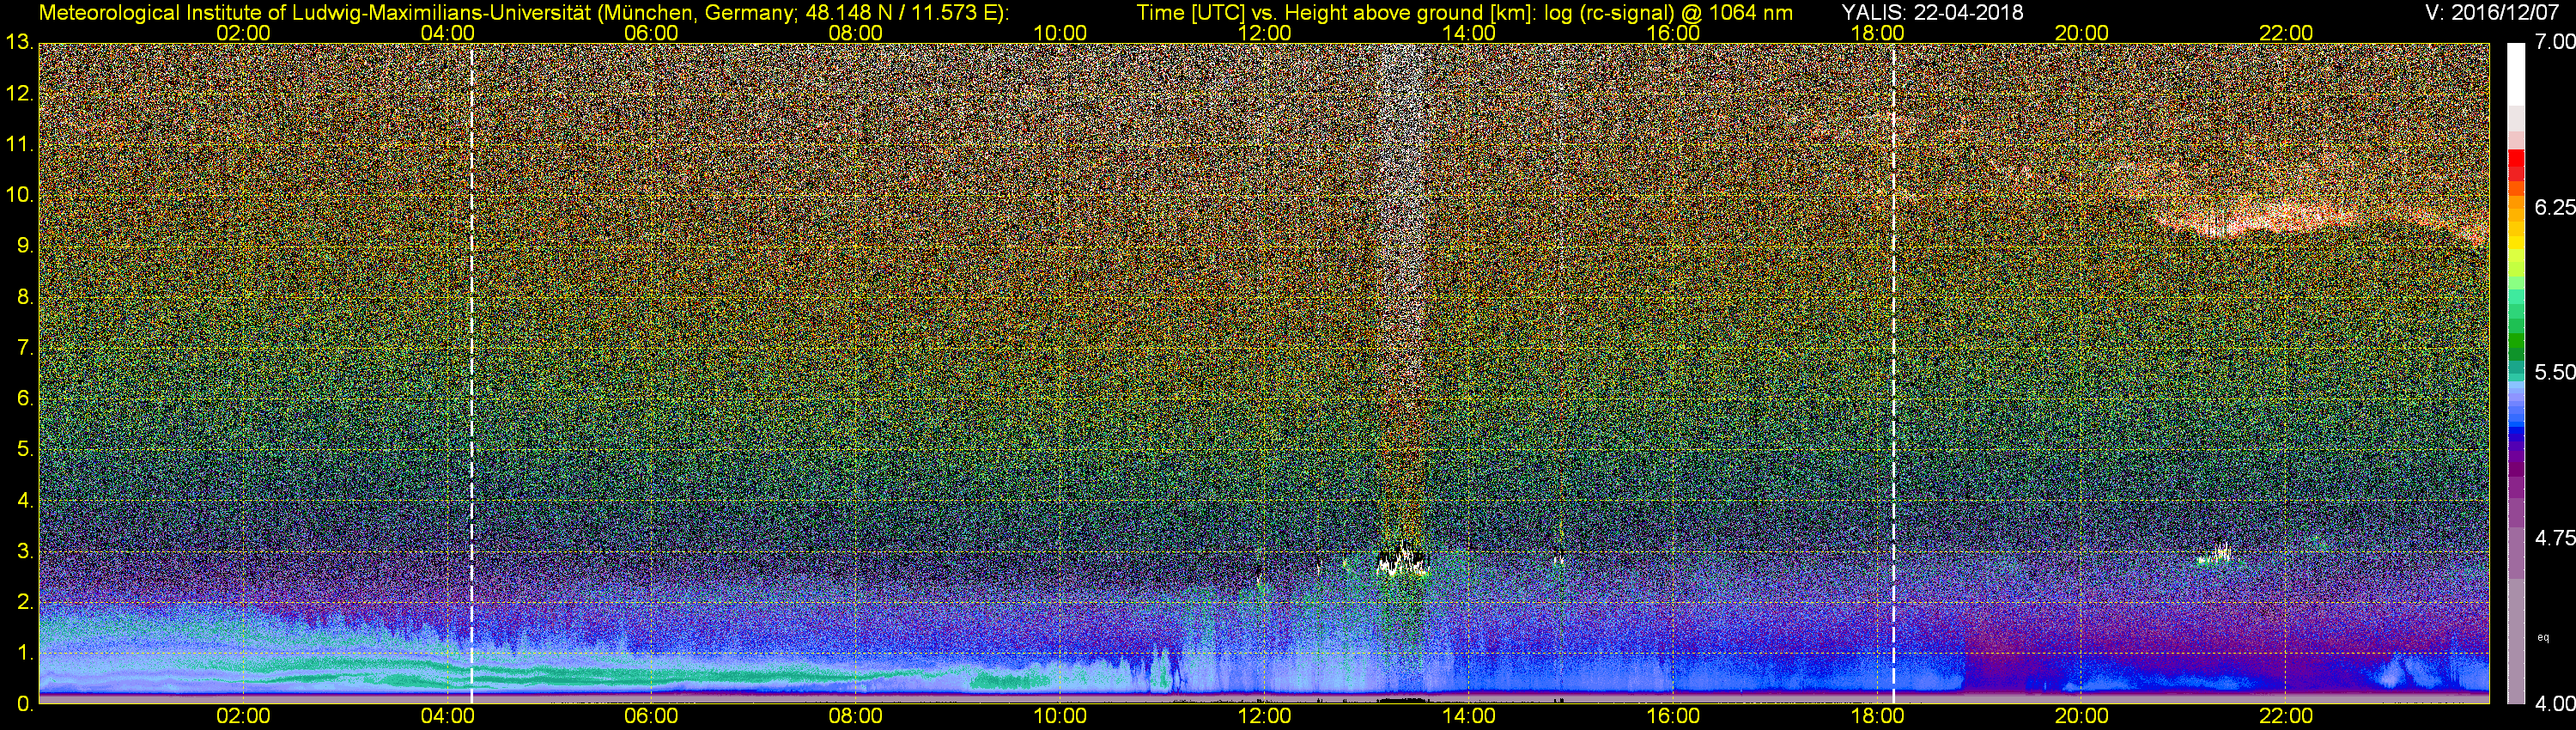
Task: Click the 12:00 label on the bottom time axis
Action: point(1265,717)
